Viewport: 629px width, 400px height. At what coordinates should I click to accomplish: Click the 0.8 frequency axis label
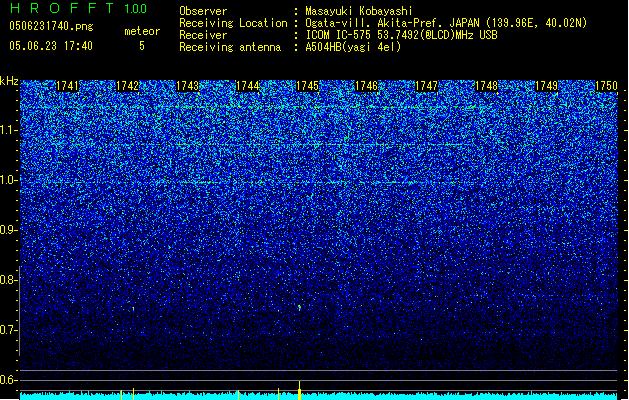pyautogui.click(x=9, y=280)
